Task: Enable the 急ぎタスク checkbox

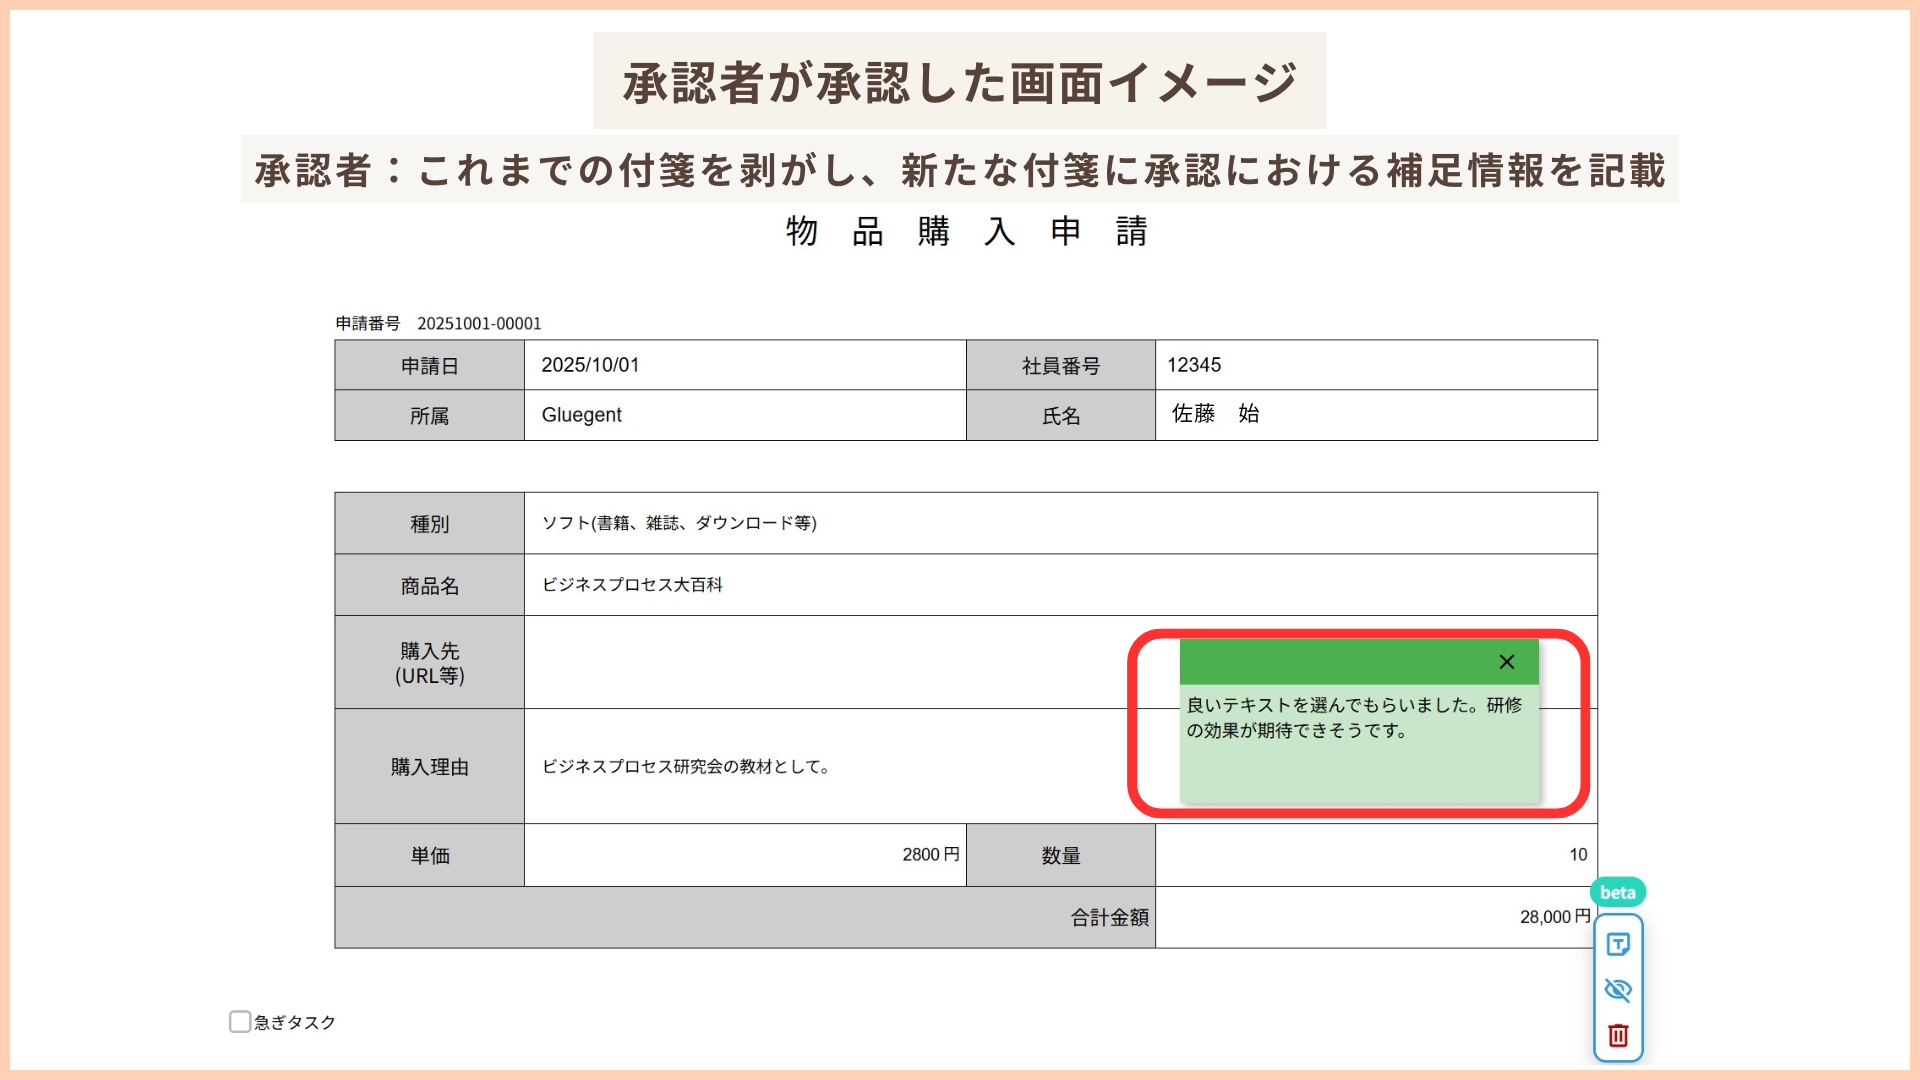Action: [240, 1021]
